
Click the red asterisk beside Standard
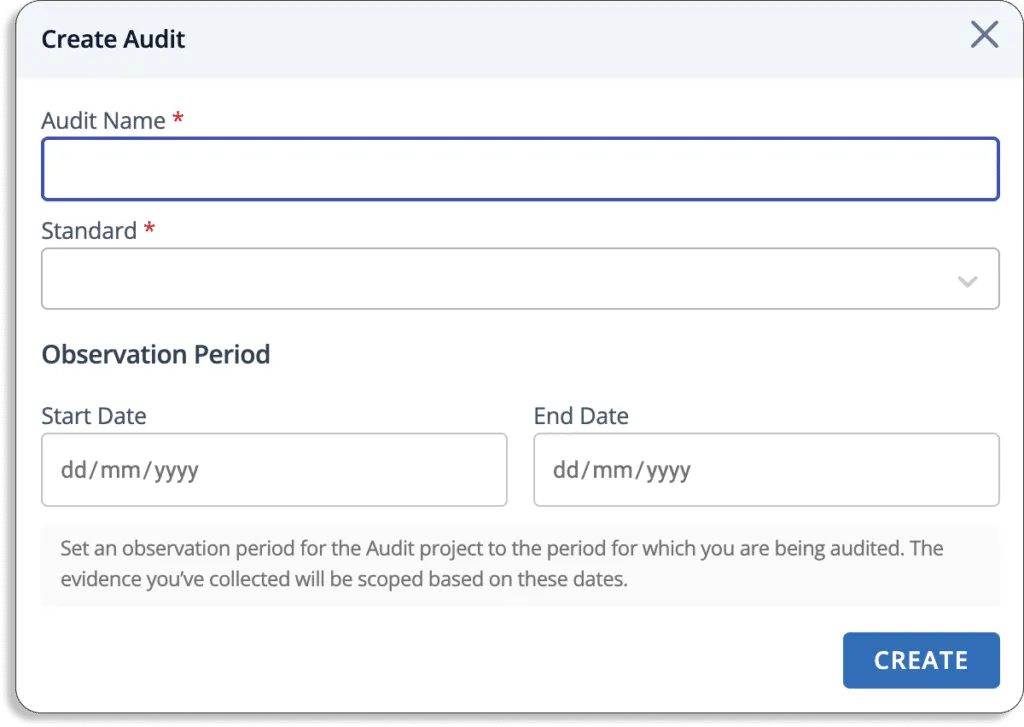coord(150,230)
